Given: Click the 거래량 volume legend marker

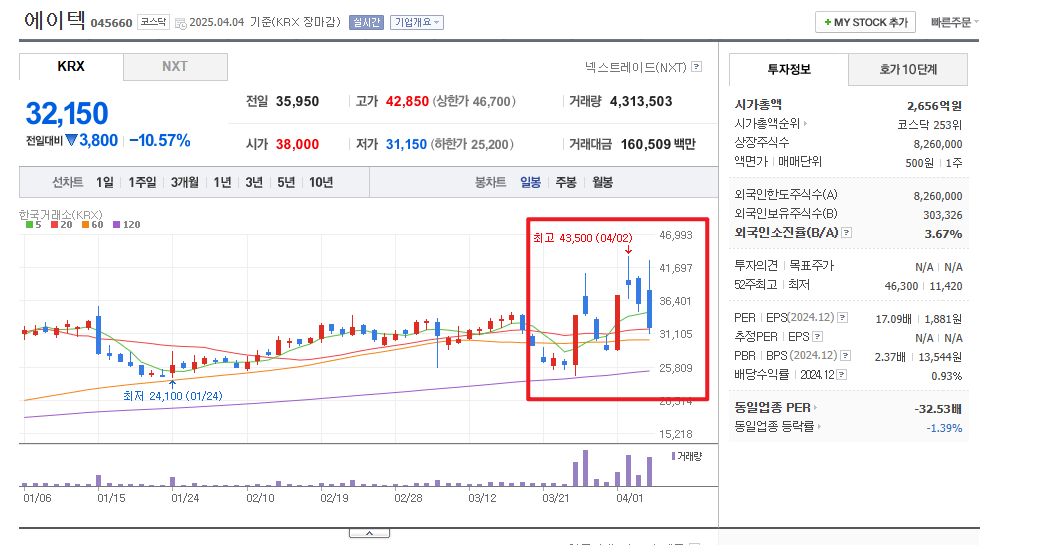Looking at the screenshot, I should 674,456.
